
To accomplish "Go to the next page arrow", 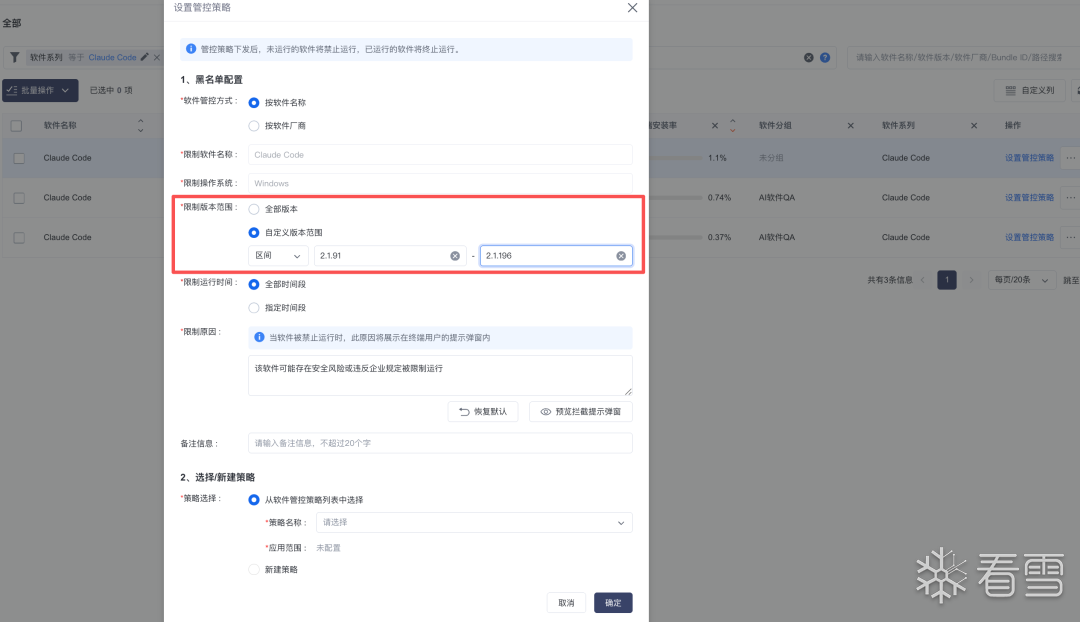I will pyautogui.click(x=971, y=280).
